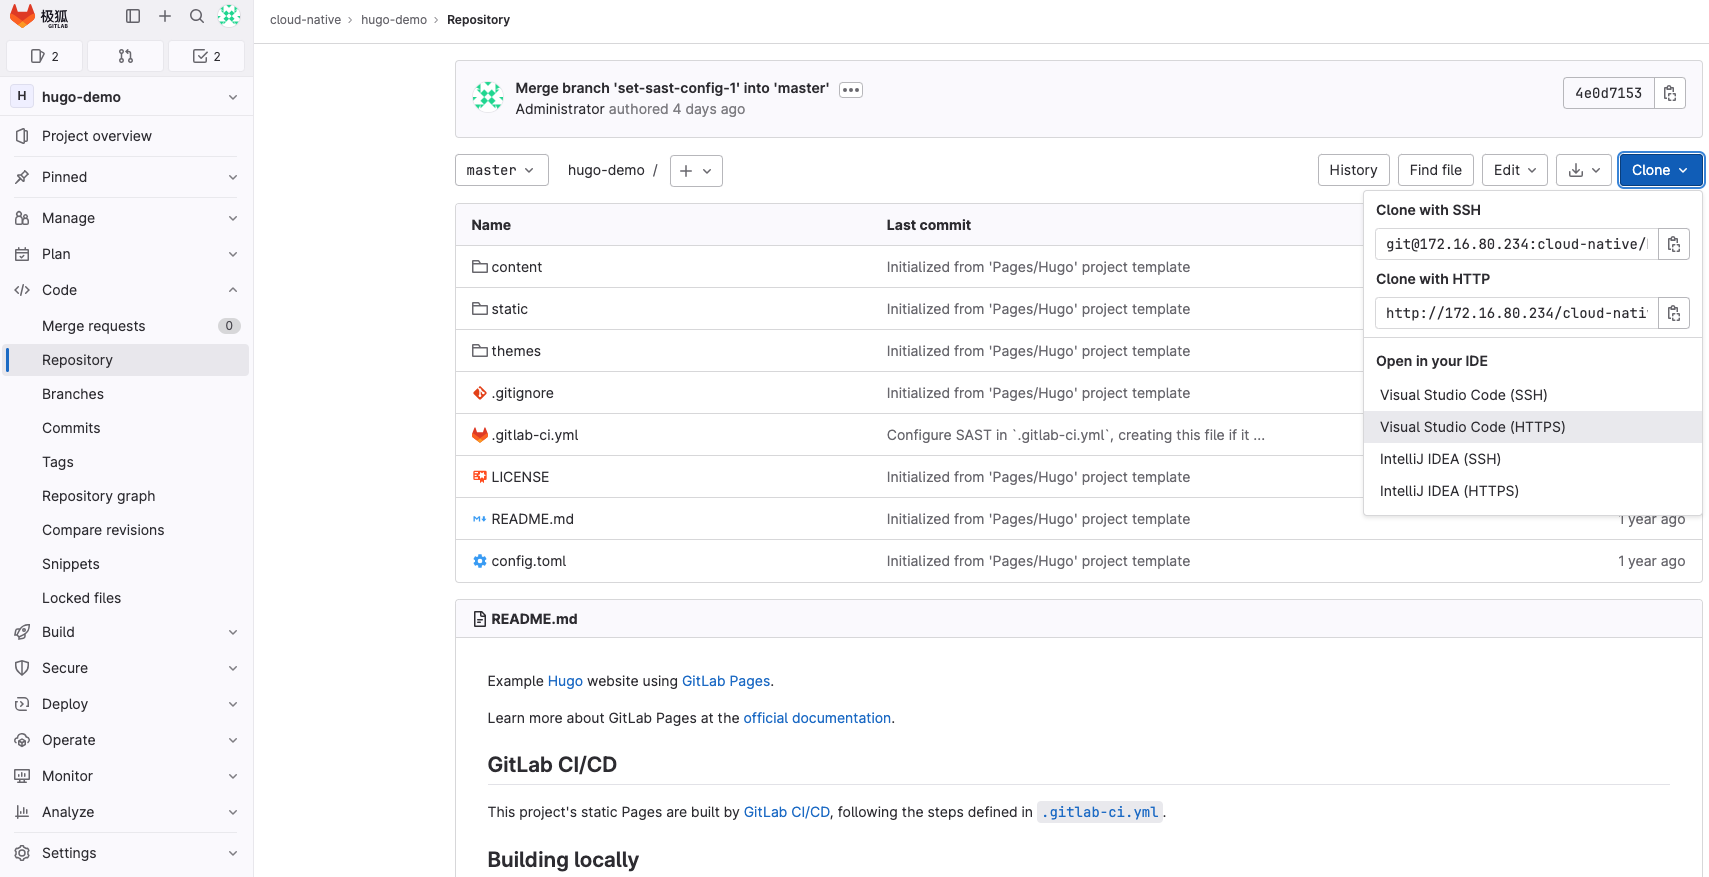Screen dimensions: 1709x877
Task: Open the user avatar menu
Action: tap(229, 16)
